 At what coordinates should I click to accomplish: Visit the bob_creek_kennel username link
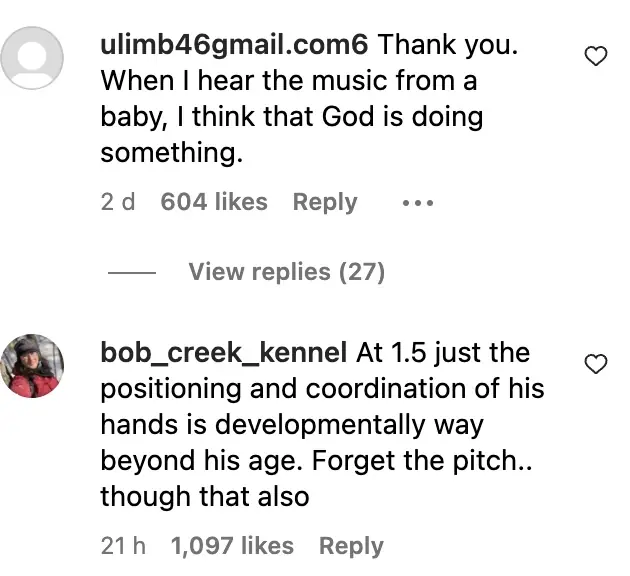tap(224, 353)
